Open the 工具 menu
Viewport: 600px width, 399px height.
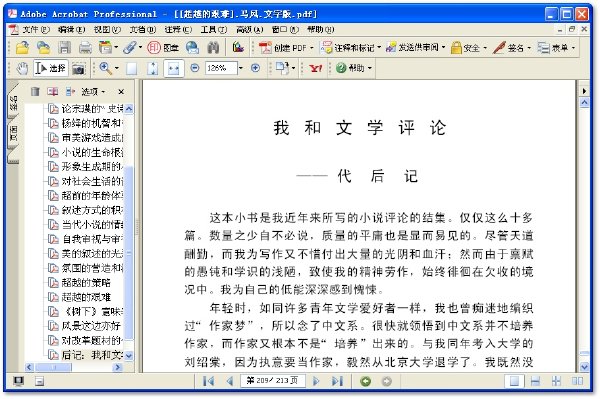pyautogui.click(x=214, y=29)
